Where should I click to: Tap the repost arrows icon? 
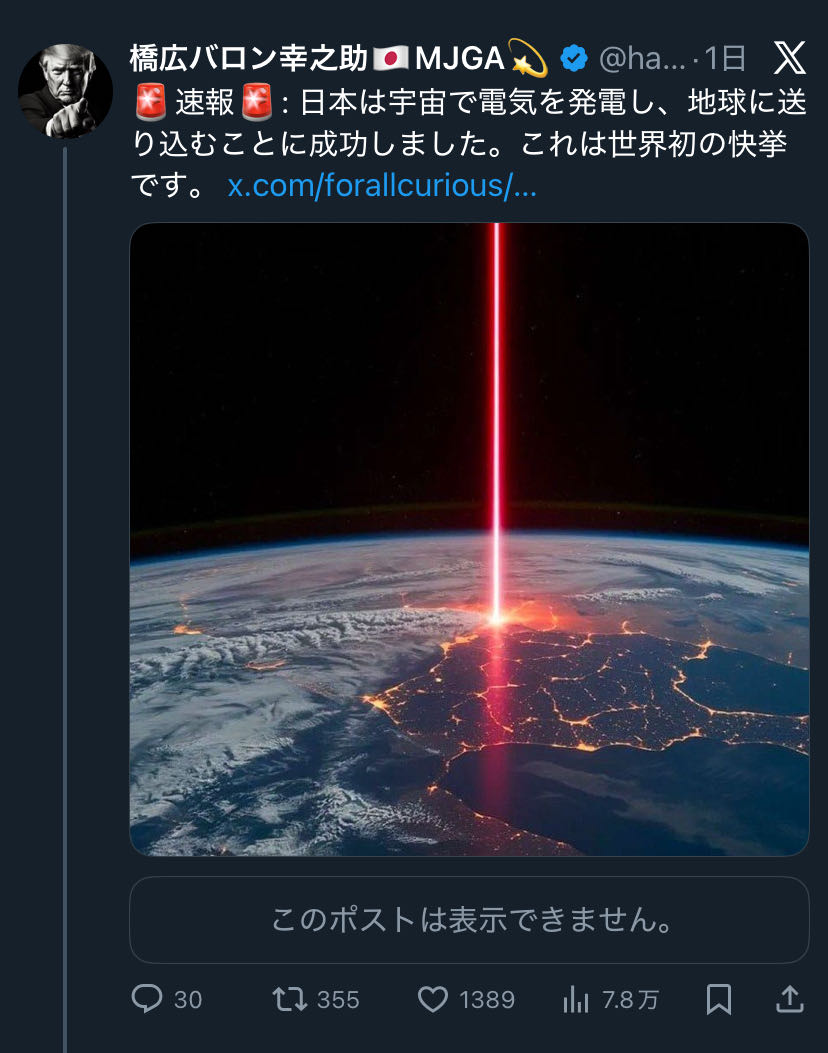[x=290, y=998]
